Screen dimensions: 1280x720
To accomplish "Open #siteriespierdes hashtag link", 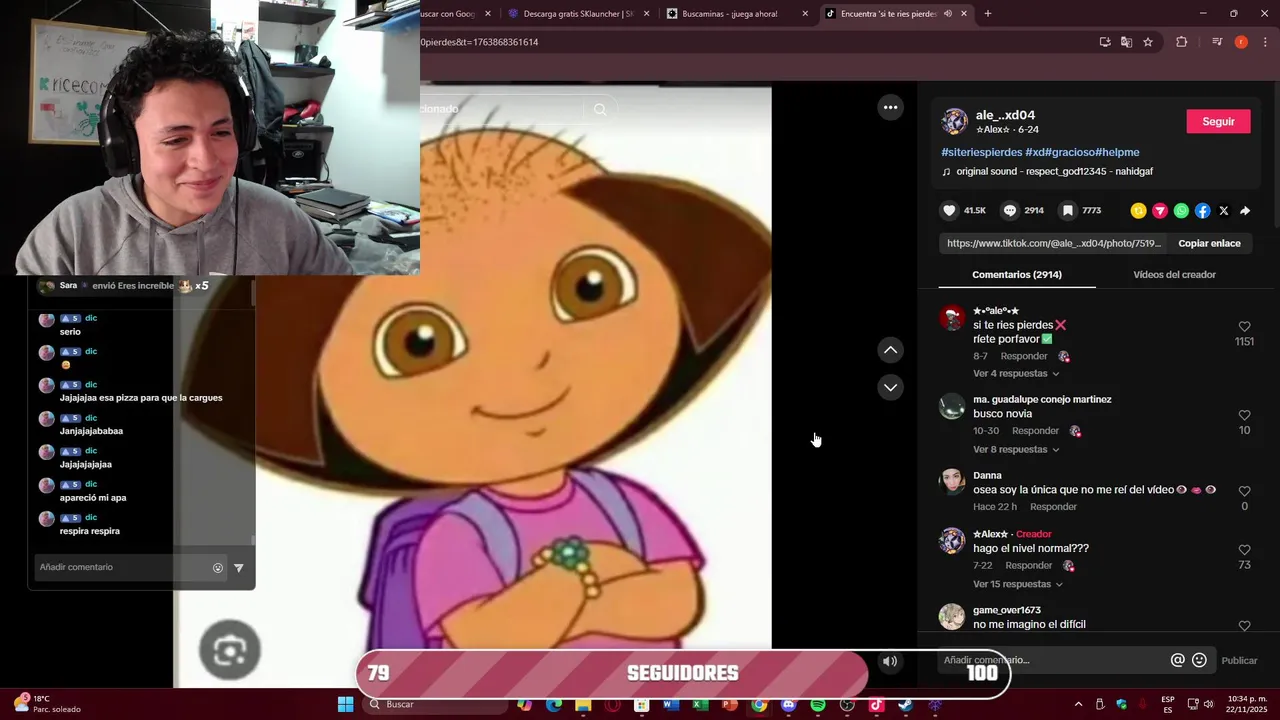I will pos(982,152).
